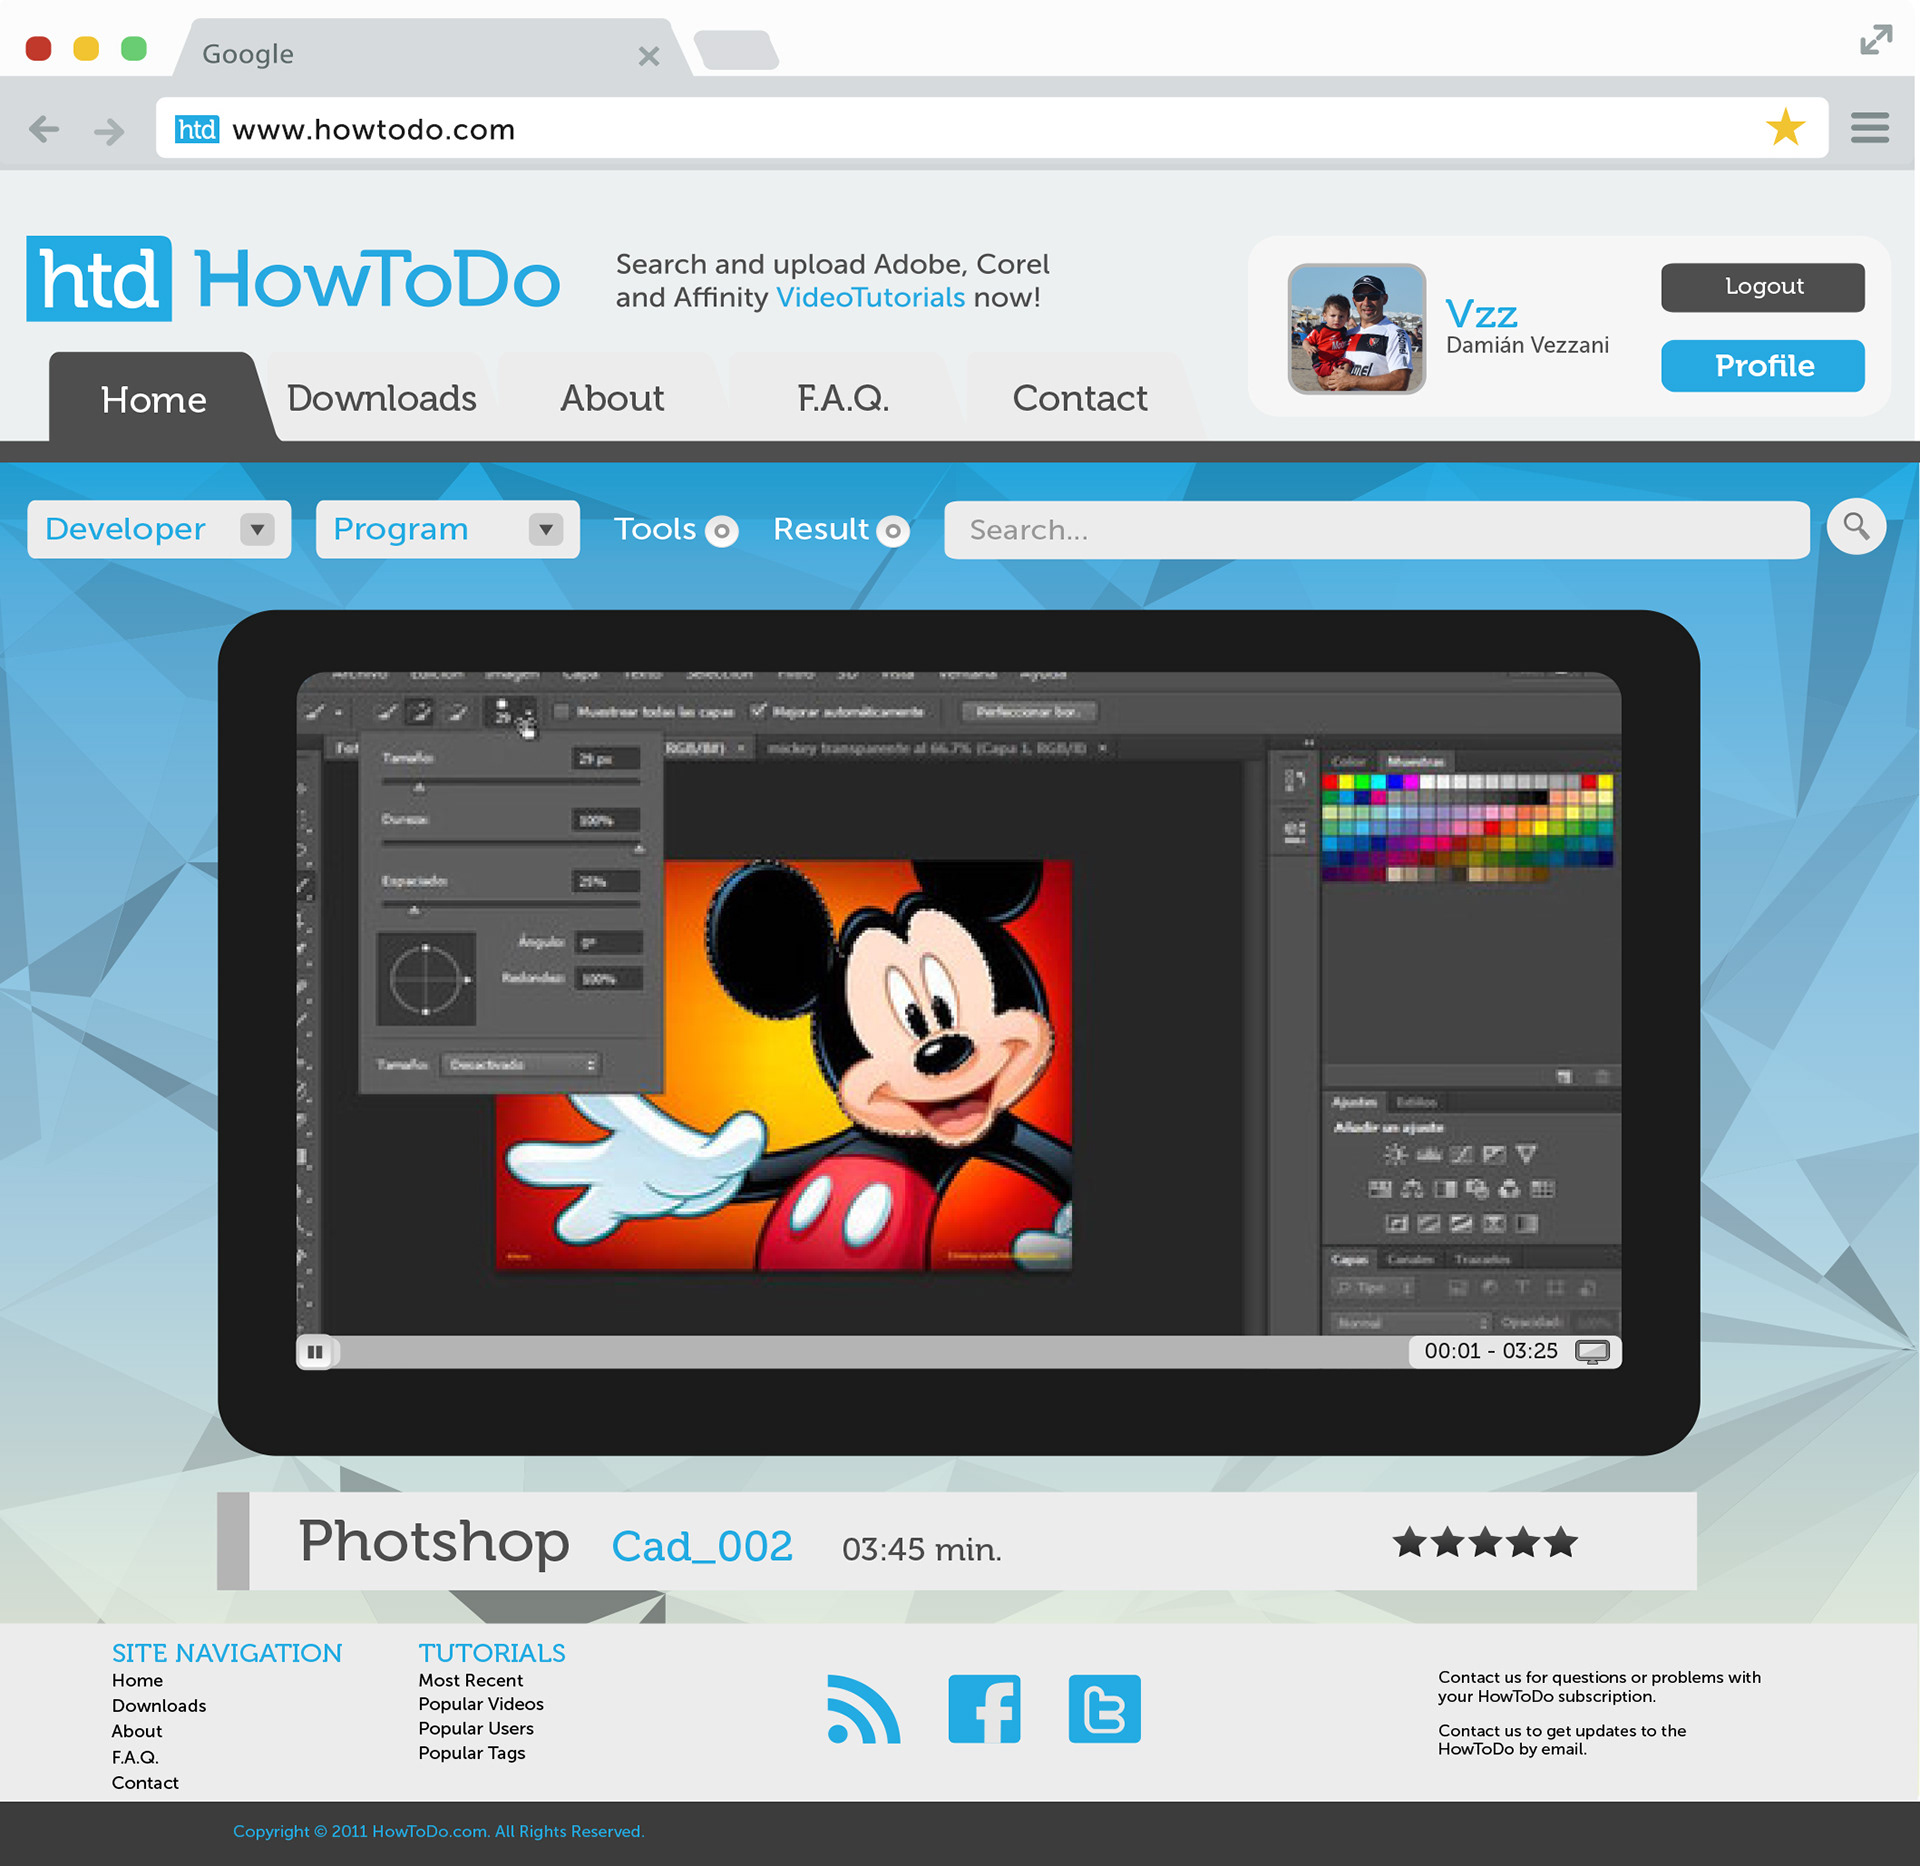The image size is (1920, 1866).
Task: Toggle the Tools radio option
Action: coord(721,531)
